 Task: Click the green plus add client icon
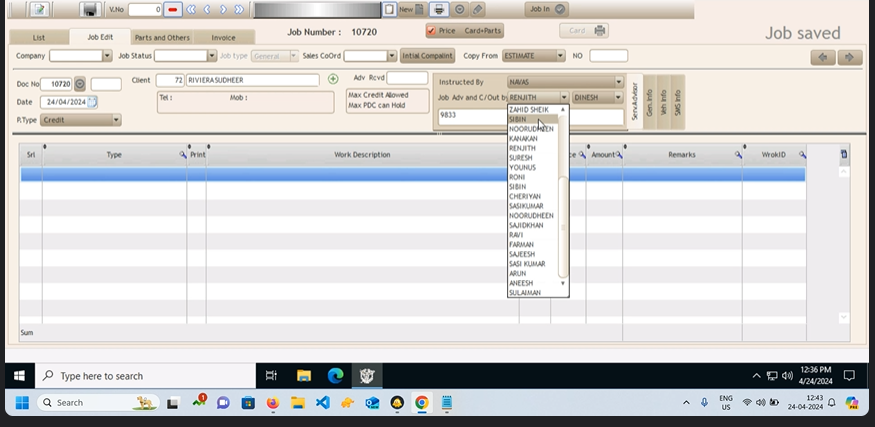click(333, 79)
